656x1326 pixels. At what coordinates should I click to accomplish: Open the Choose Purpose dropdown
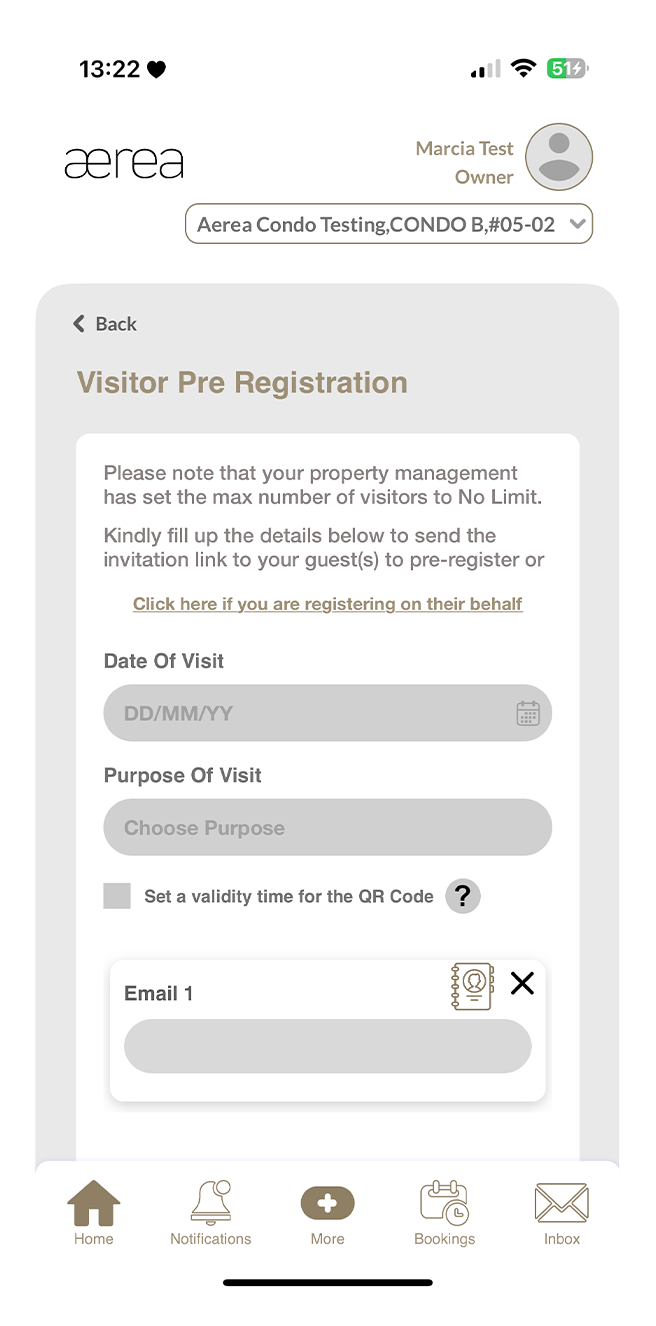click(x=327, y=827)
